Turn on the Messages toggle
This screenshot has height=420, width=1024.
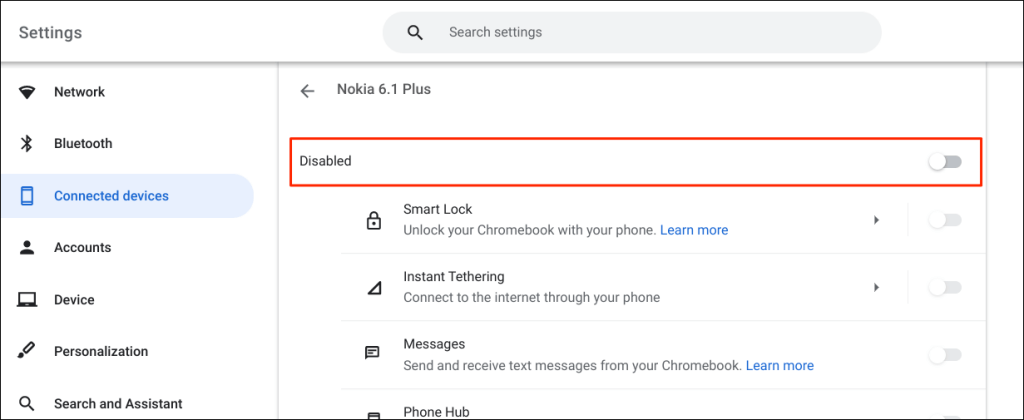pyautogui.click(x=944, y=354)
